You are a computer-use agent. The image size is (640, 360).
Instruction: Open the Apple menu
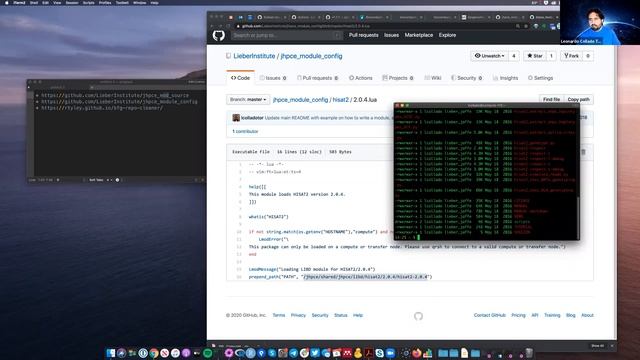pos(7,2)
